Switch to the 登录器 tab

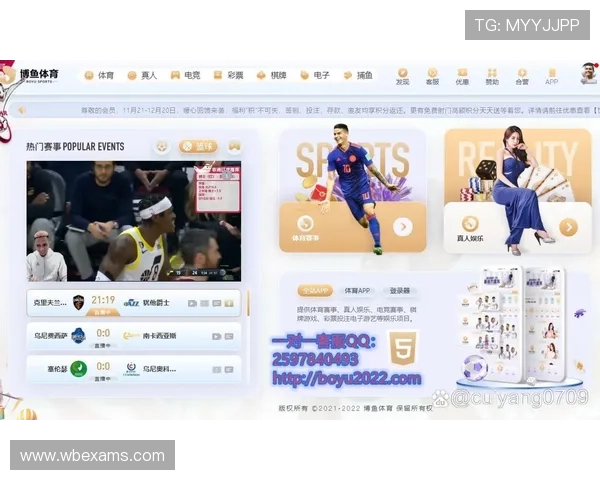click(x=400, y=291)
